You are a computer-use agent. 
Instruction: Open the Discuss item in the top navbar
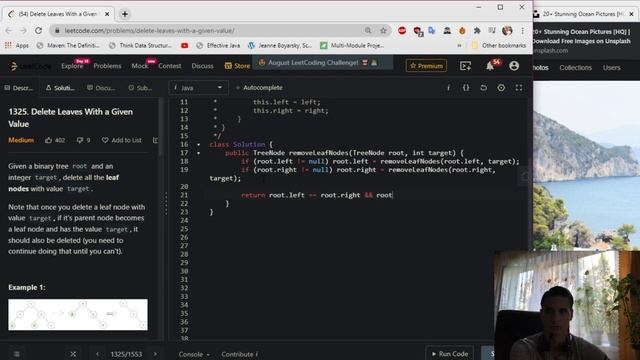202,66
